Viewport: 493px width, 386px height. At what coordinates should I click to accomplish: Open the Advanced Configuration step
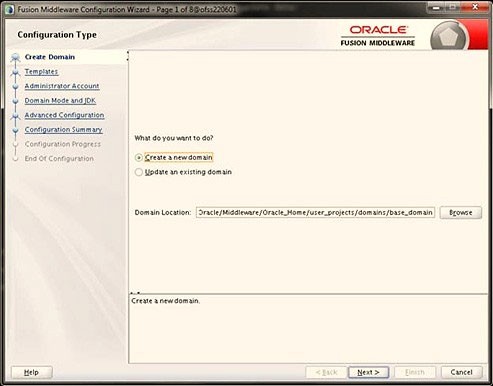click(x=64, y=115)
